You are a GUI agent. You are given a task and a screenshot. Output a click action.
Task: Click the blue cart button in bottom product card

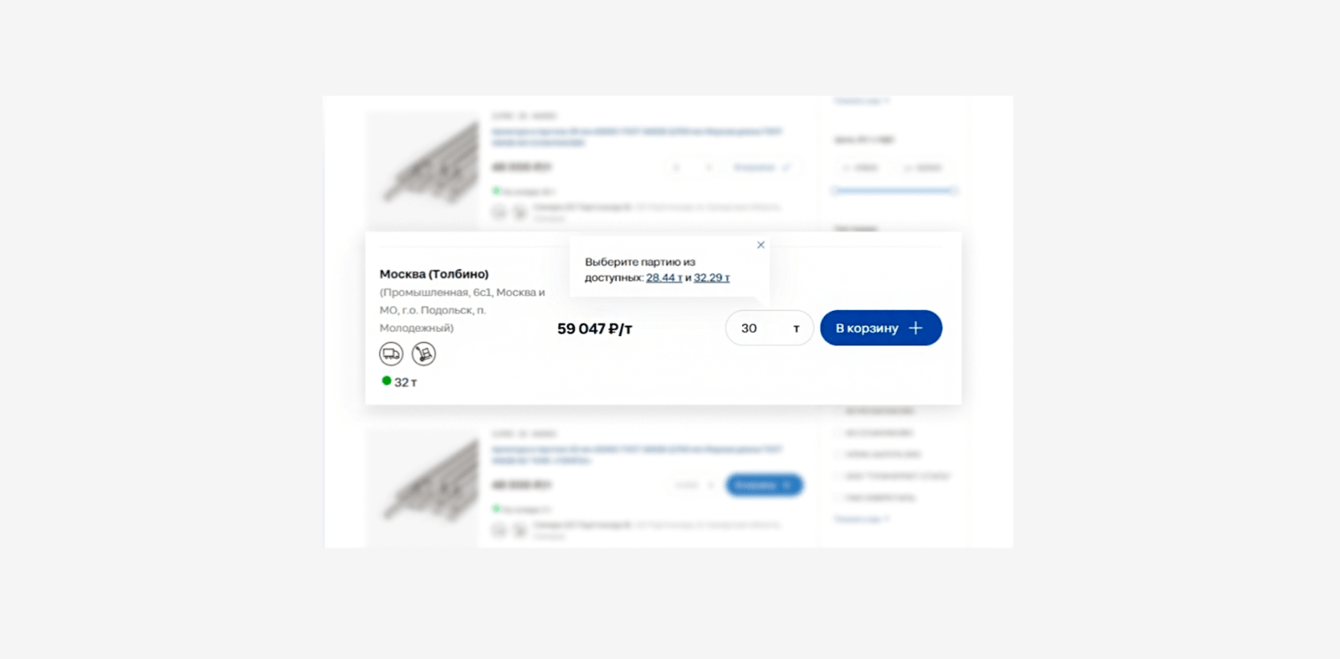[764, 485]
